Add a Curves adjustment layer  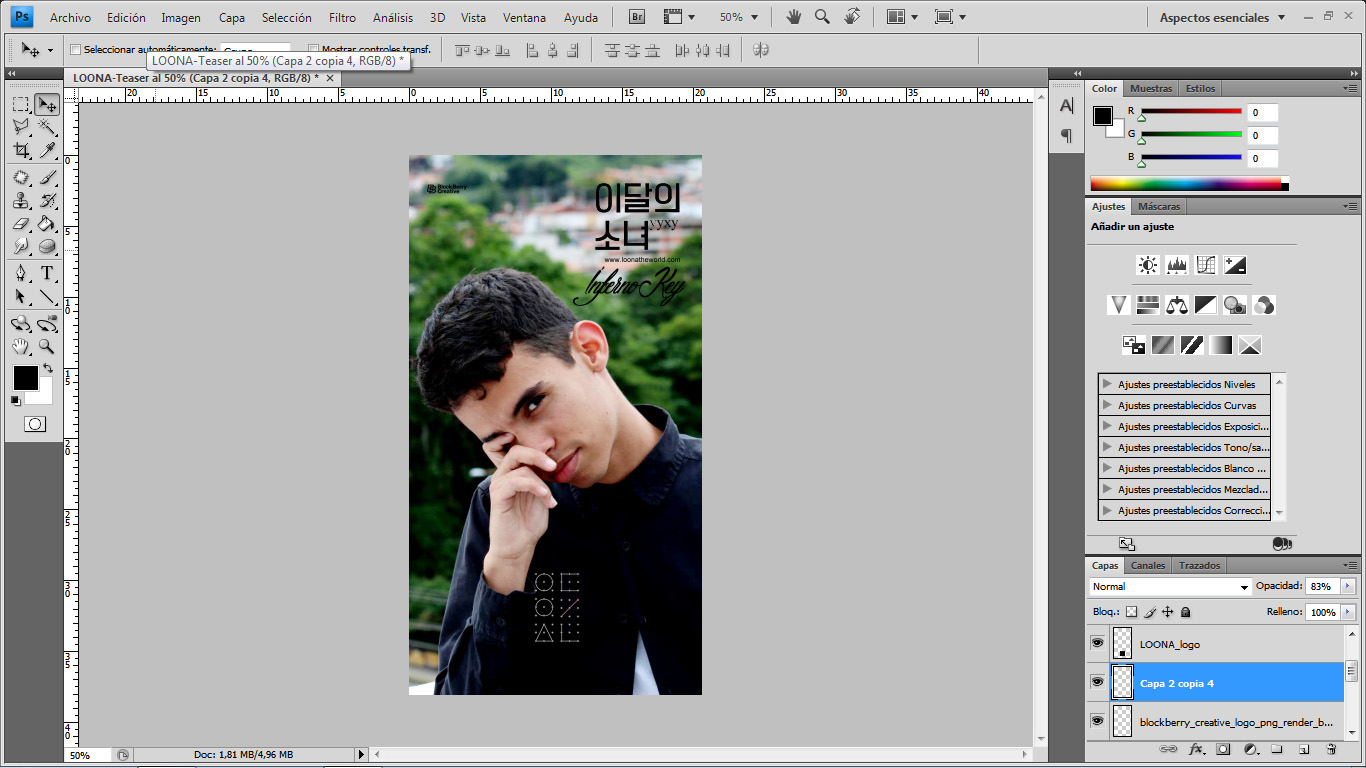[x=1205, y=265]
